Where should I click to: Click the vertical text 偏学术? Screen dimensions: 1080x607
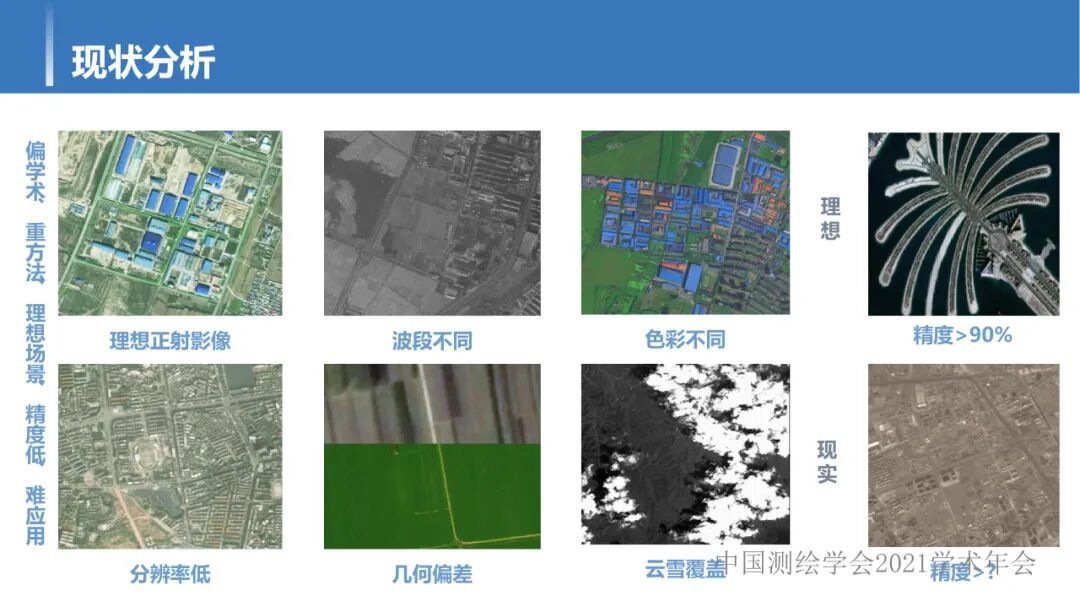(x=35, y=171)
